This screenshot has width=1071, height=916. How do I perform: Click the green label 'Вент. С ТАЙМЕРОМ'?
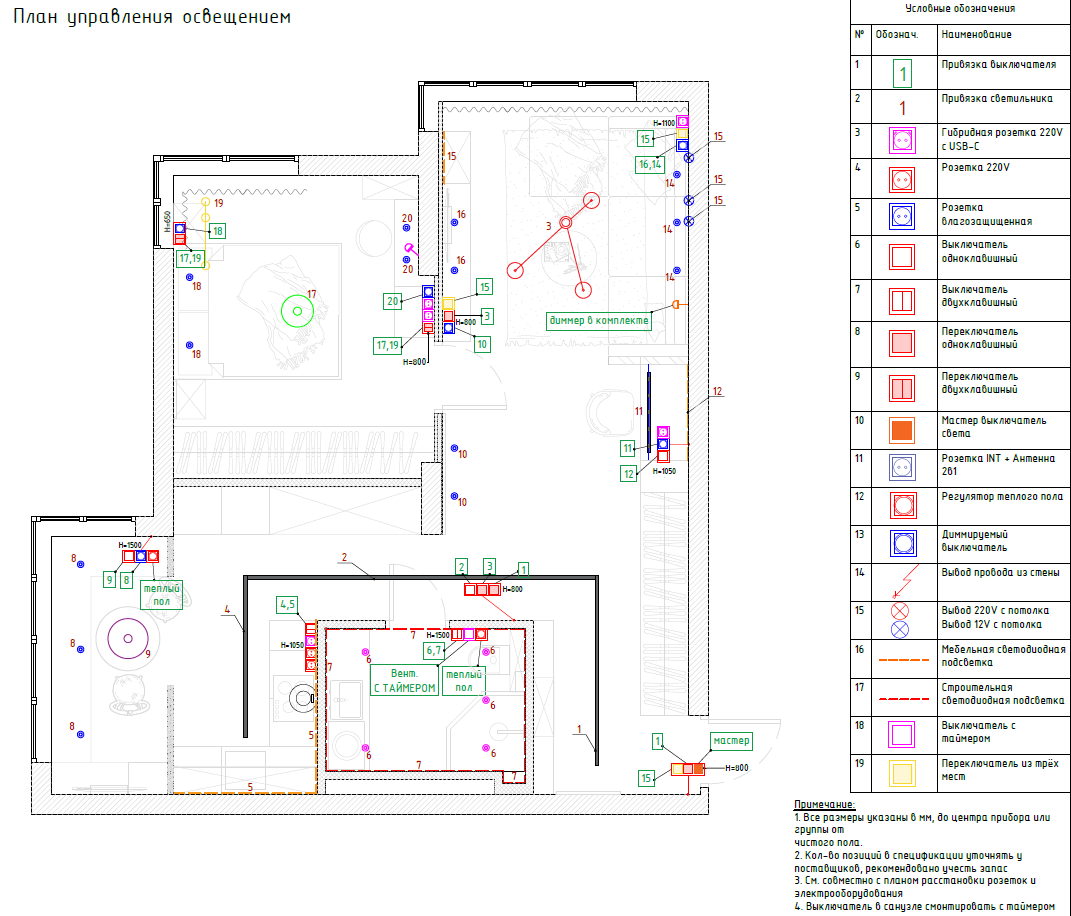click(404, 681)
